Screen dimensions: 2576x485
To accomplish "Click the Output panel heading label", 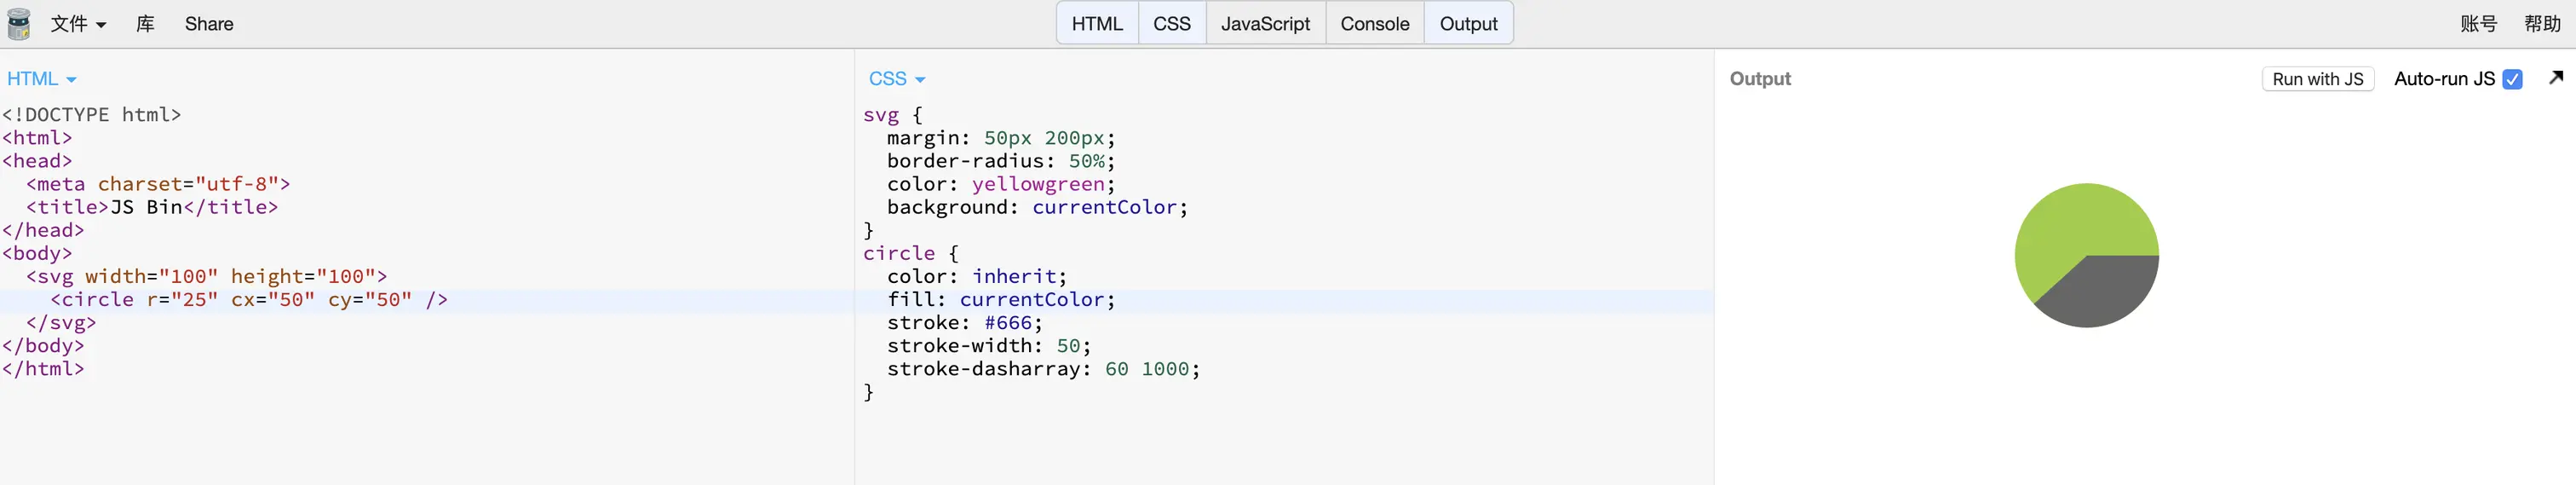I will click(x=1760, y=79).
